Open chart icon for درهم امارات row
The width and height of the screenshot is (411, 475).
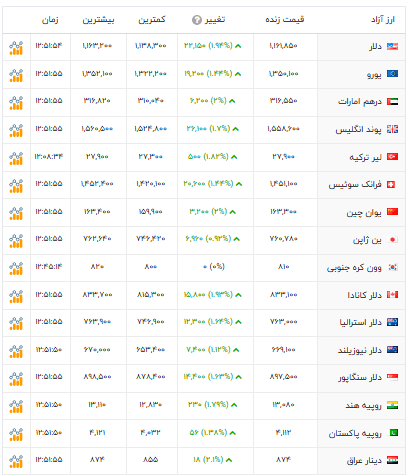pos(16,103)
